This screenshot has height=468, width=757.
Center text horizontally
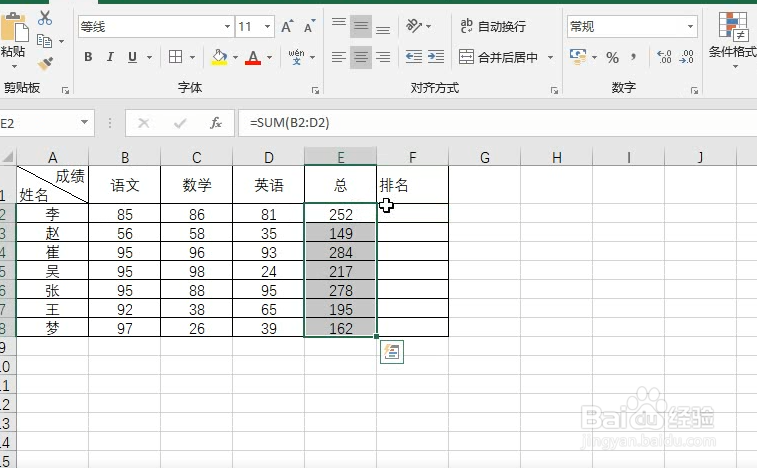click(361, 57)
